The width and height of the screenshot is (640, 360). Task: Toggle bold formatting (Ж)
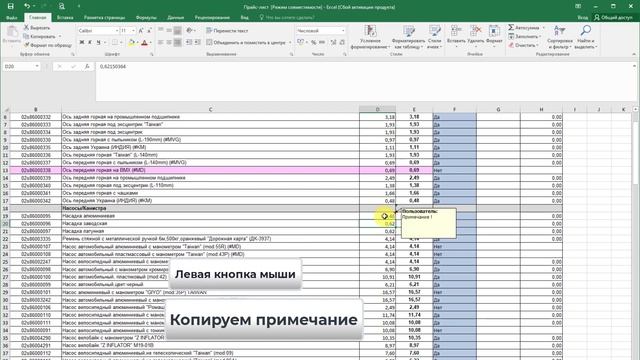pyautogui.click(x=82, y=42)
